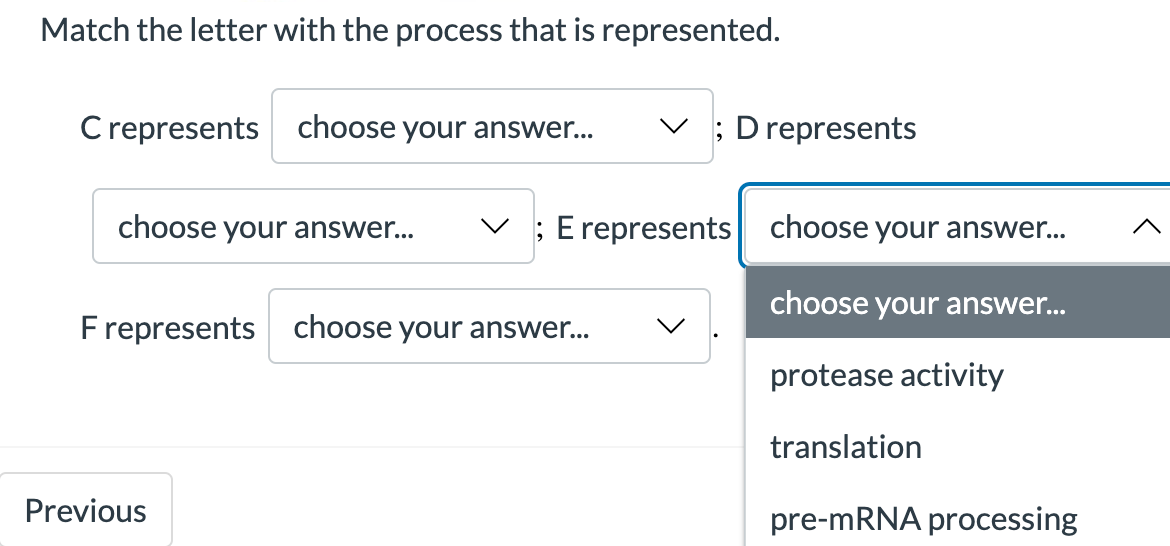Go back with the Previous button
The width and height of the screenshot is (1170, 546).
tap(86, 511)
